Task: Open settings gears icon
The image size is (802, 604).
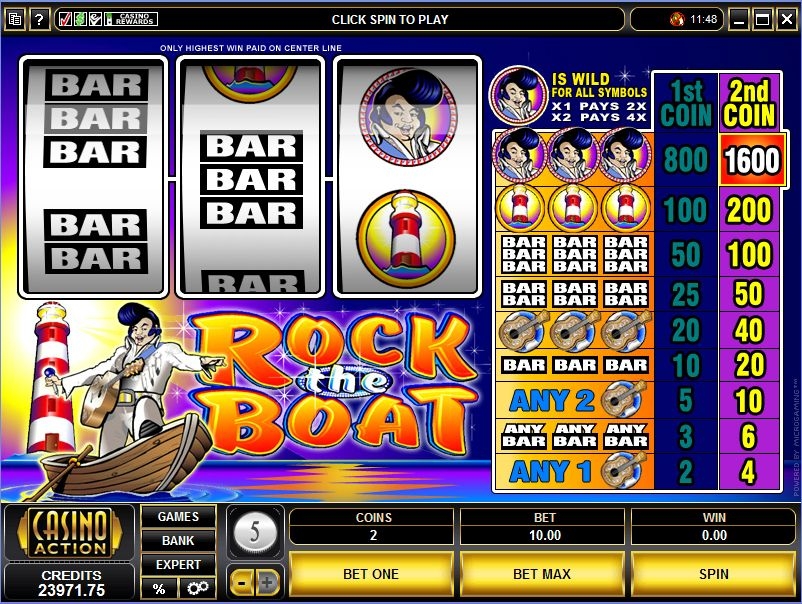Action: click(x=197, y=588)
